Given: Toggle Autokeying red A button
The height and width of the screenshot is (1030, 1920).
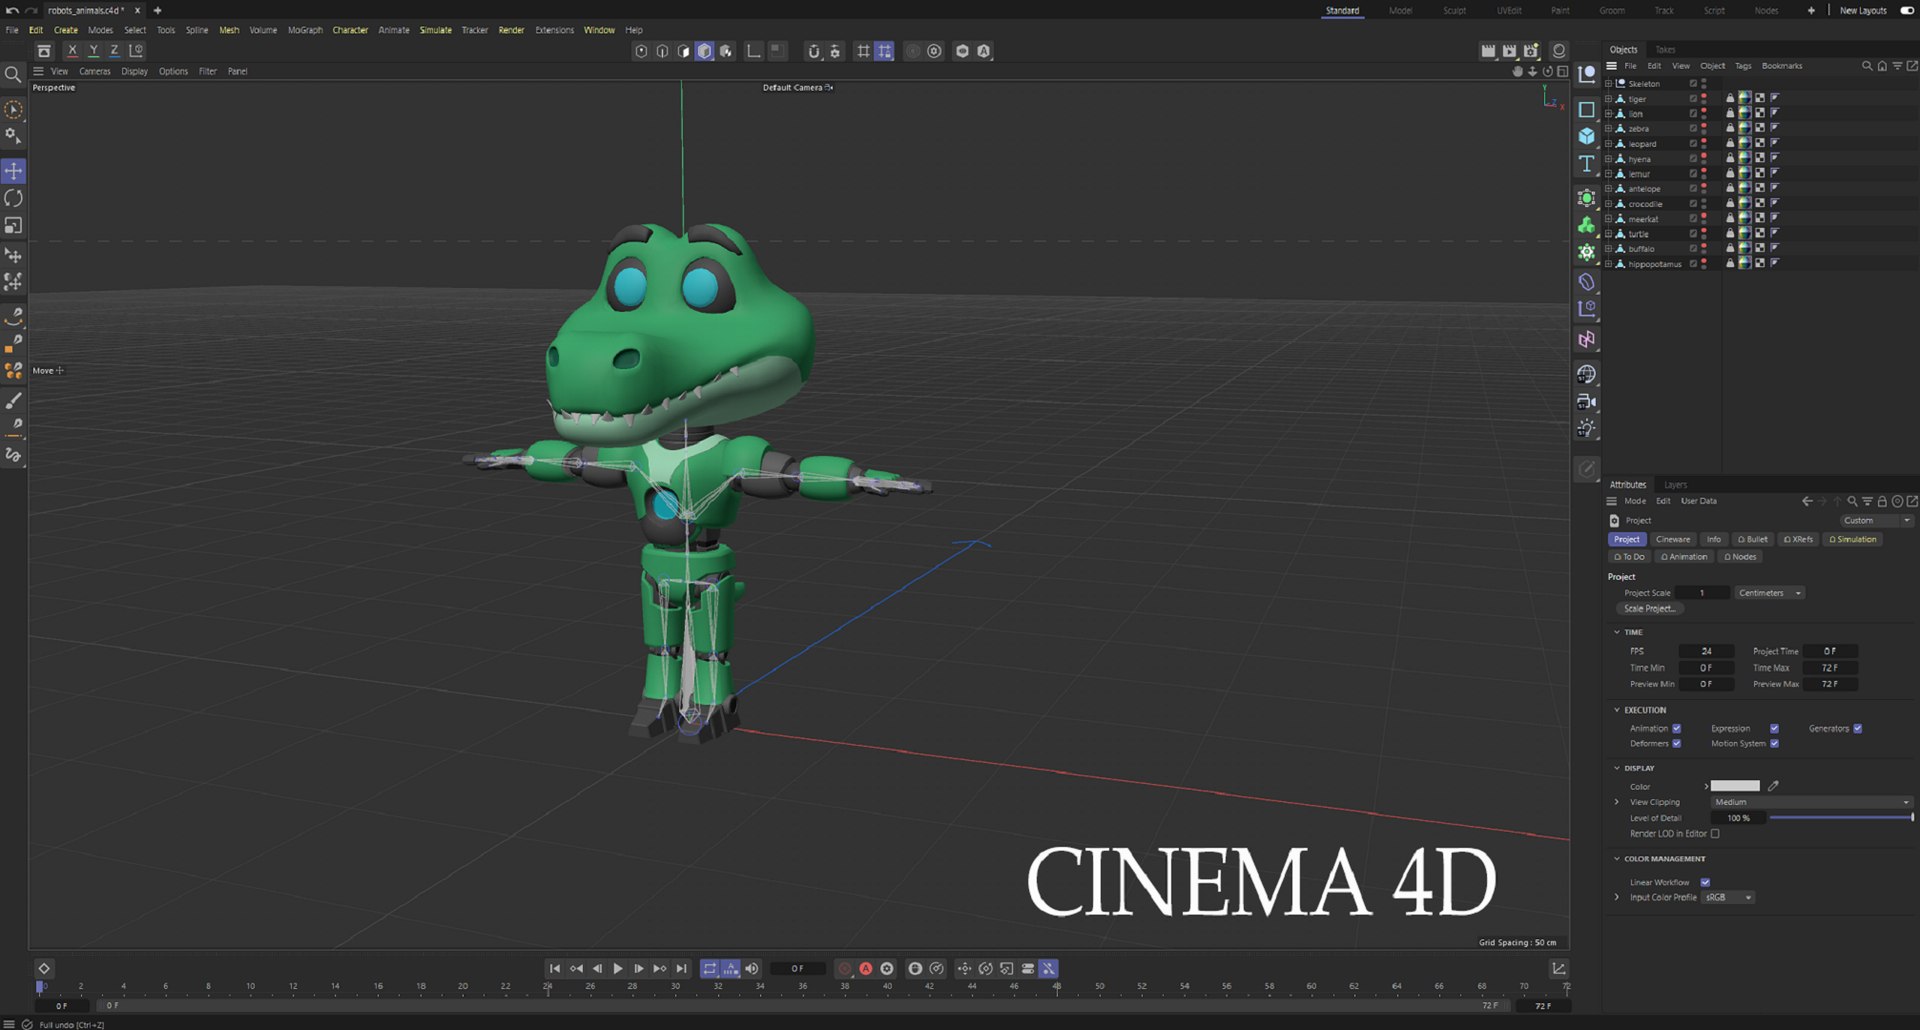Looking at the screenshot, I should click(x=866, y=968).
